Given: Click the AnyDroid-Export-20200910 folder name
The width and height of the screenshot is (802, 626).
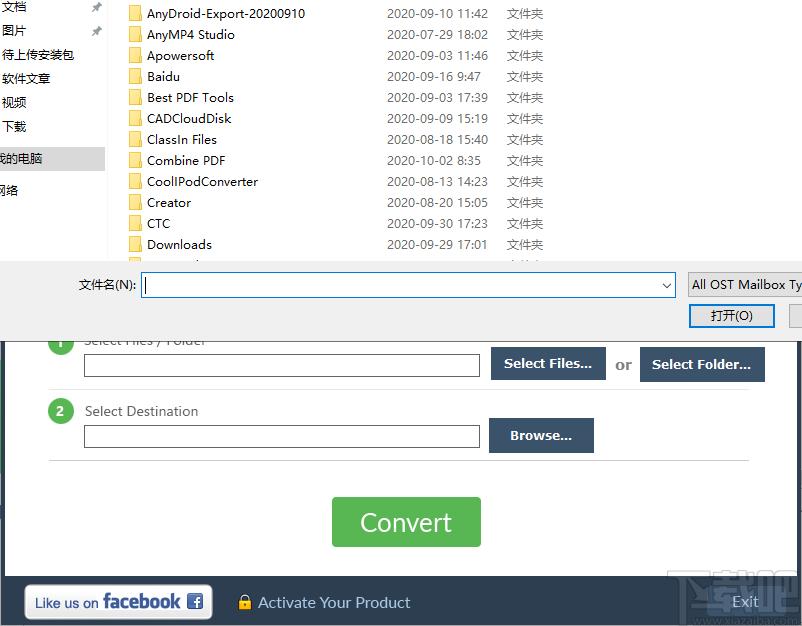Looking at the screenshot, I should pos(226,14).
